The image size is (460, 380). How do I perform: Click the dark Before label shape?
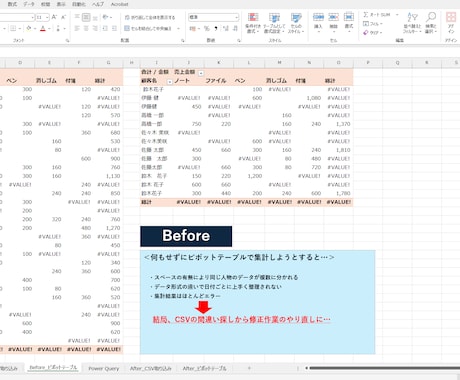pyautogui.click(x=186, y=236)
